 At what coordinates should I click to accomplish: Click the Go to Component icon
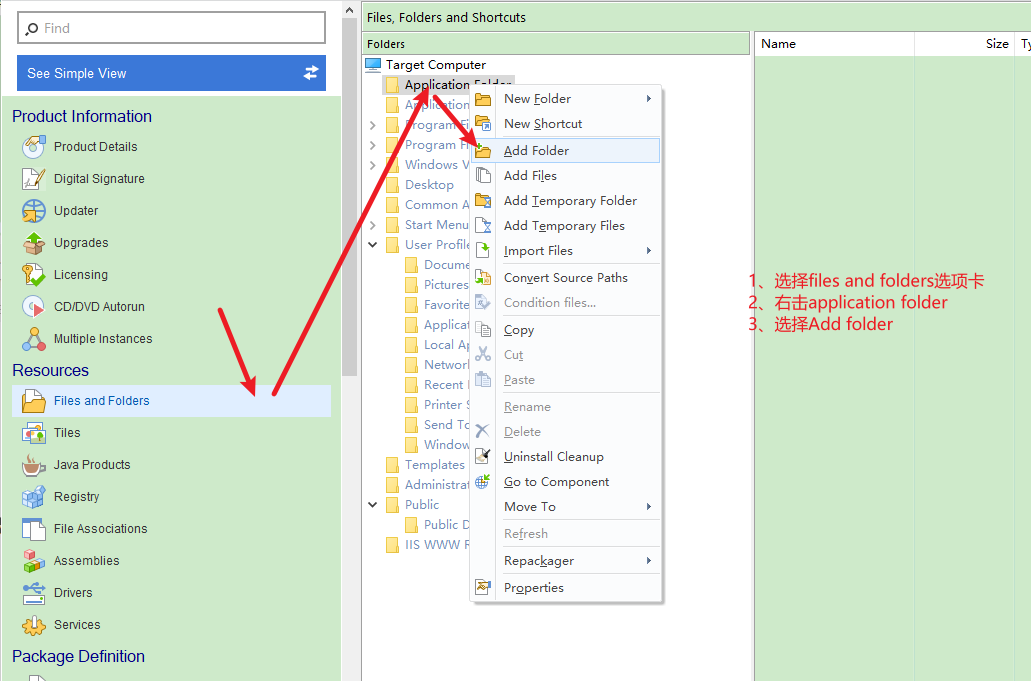point(483,482)
